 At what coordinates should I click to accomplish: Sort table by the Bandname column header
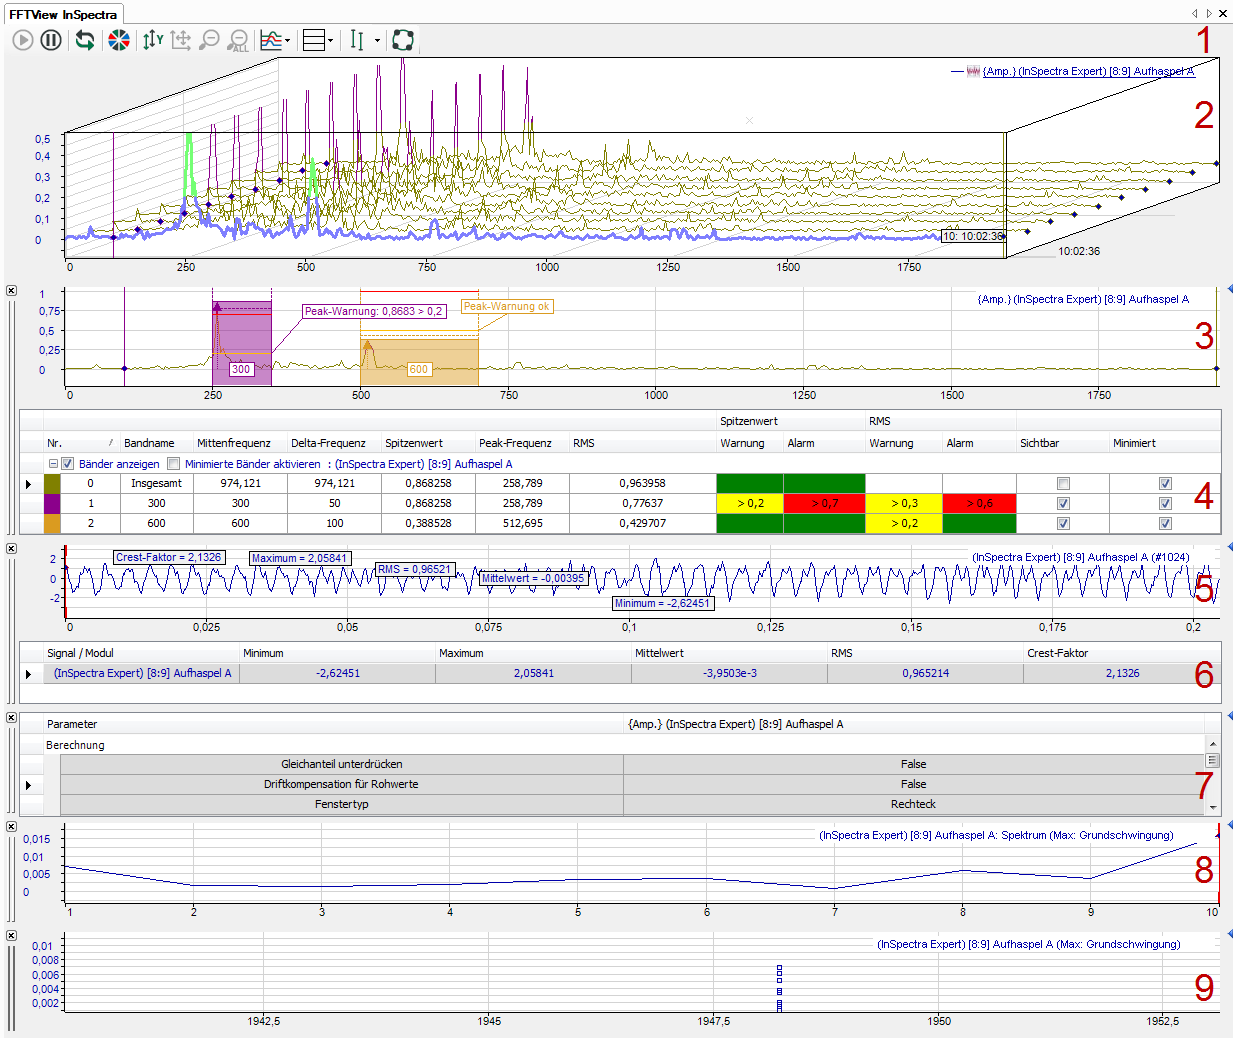pos(149,443)
